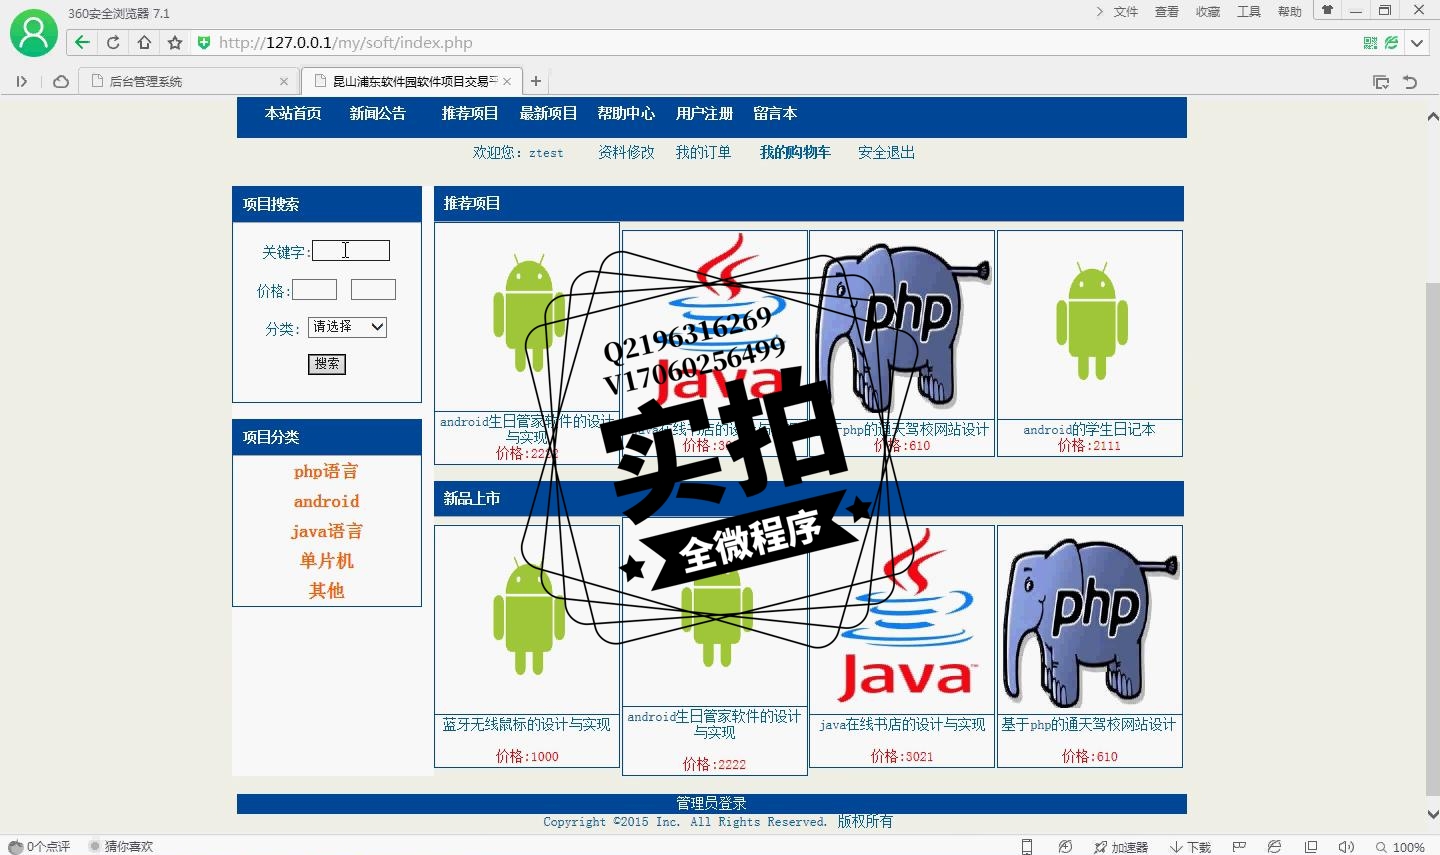Click the 猜你喜欢 status bar item

tap(121, 847)
